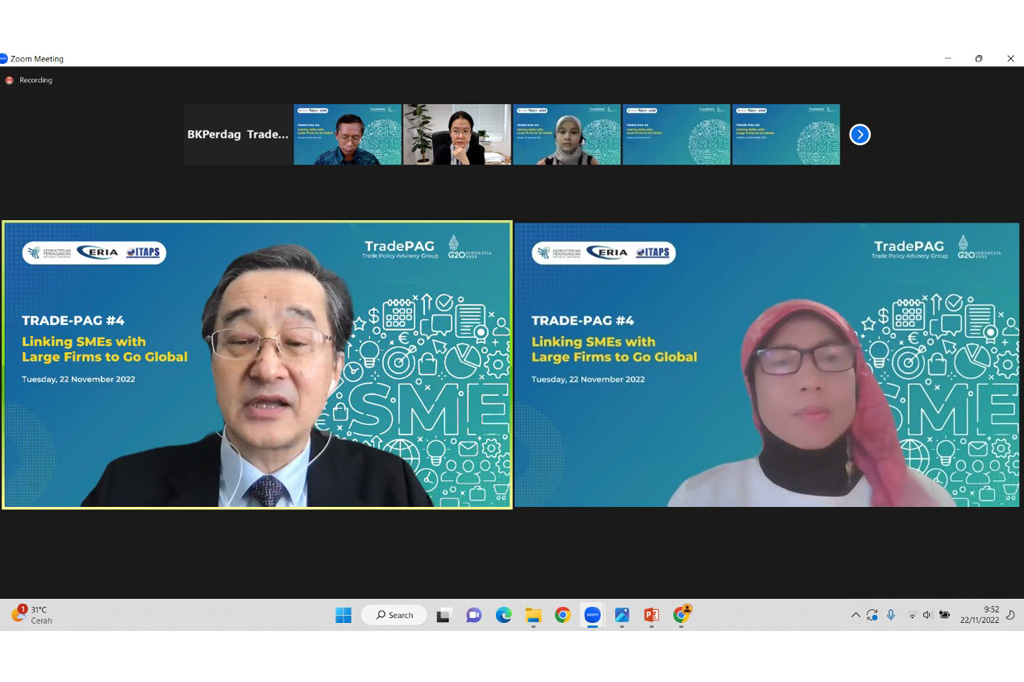Screen dimensions: 1024x682
Task: Select thumbnail of man in blue batik
Action: (x=347, y=135)
